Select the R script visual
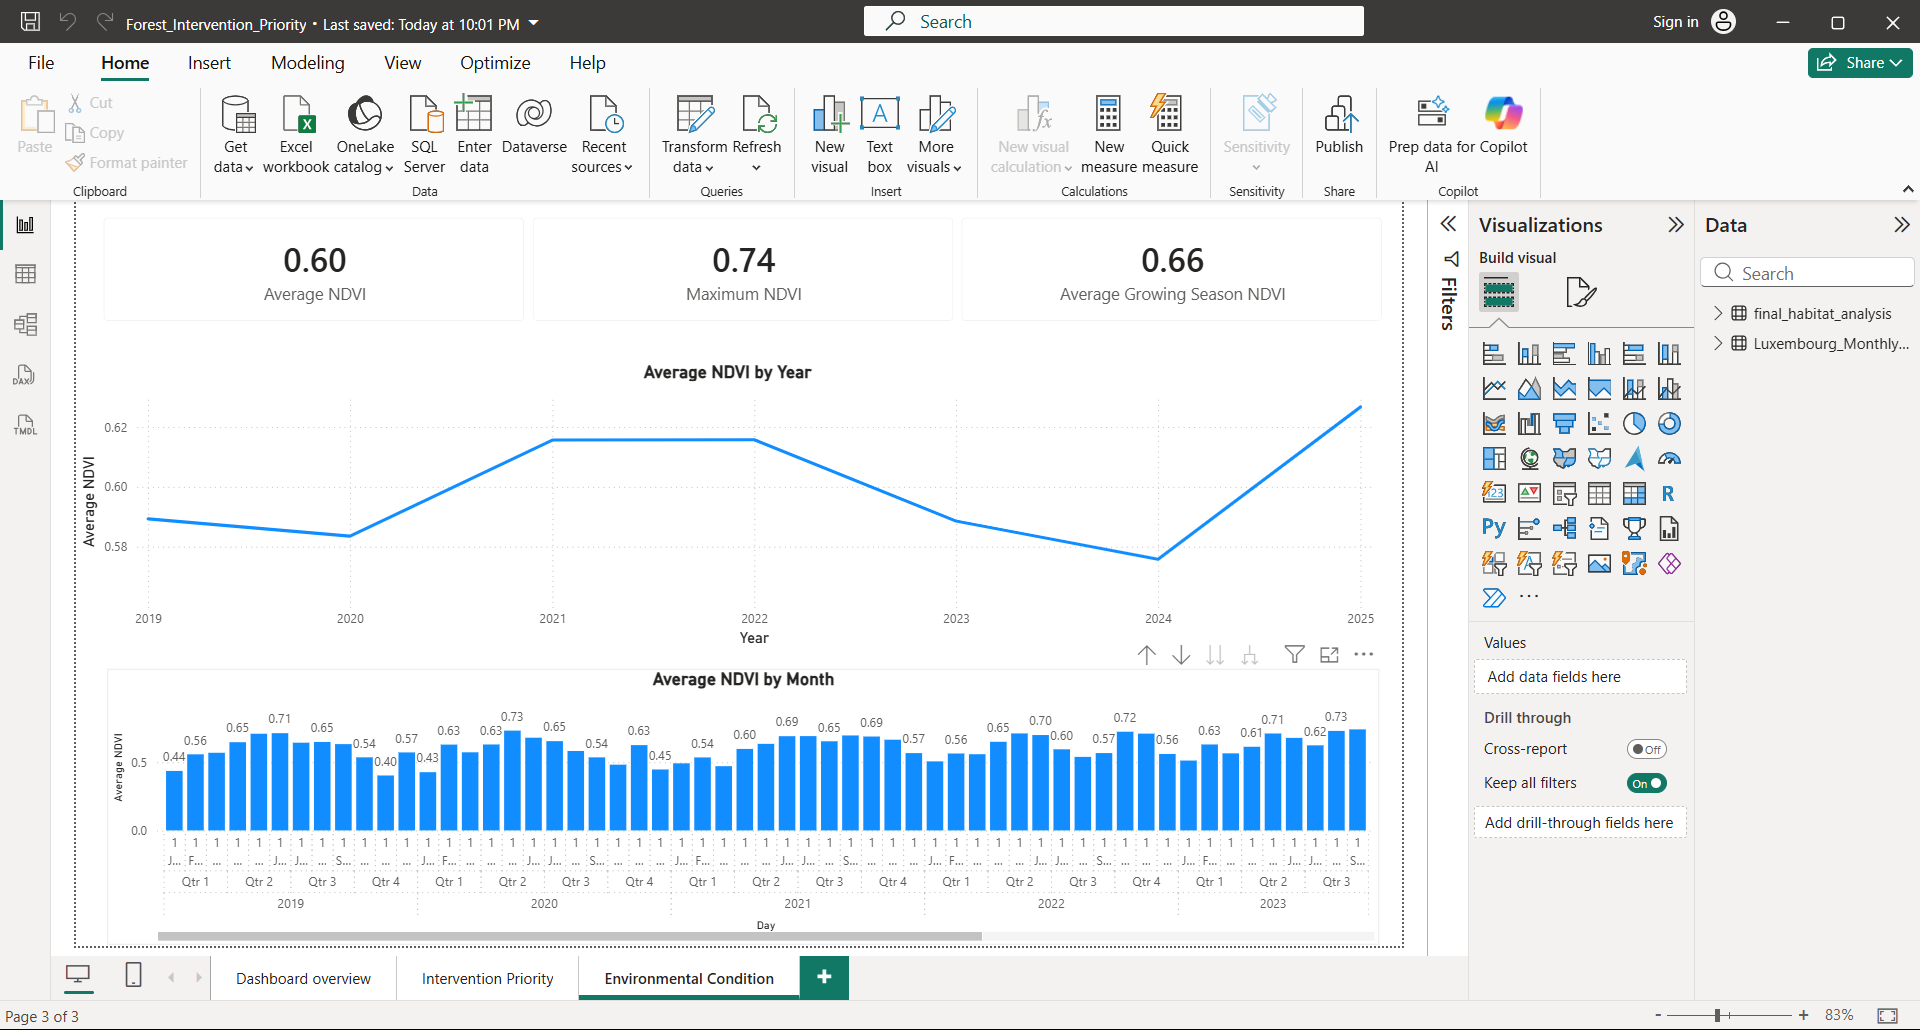The width and height of the screenshot is (1920, 1030). point(1669,494)
